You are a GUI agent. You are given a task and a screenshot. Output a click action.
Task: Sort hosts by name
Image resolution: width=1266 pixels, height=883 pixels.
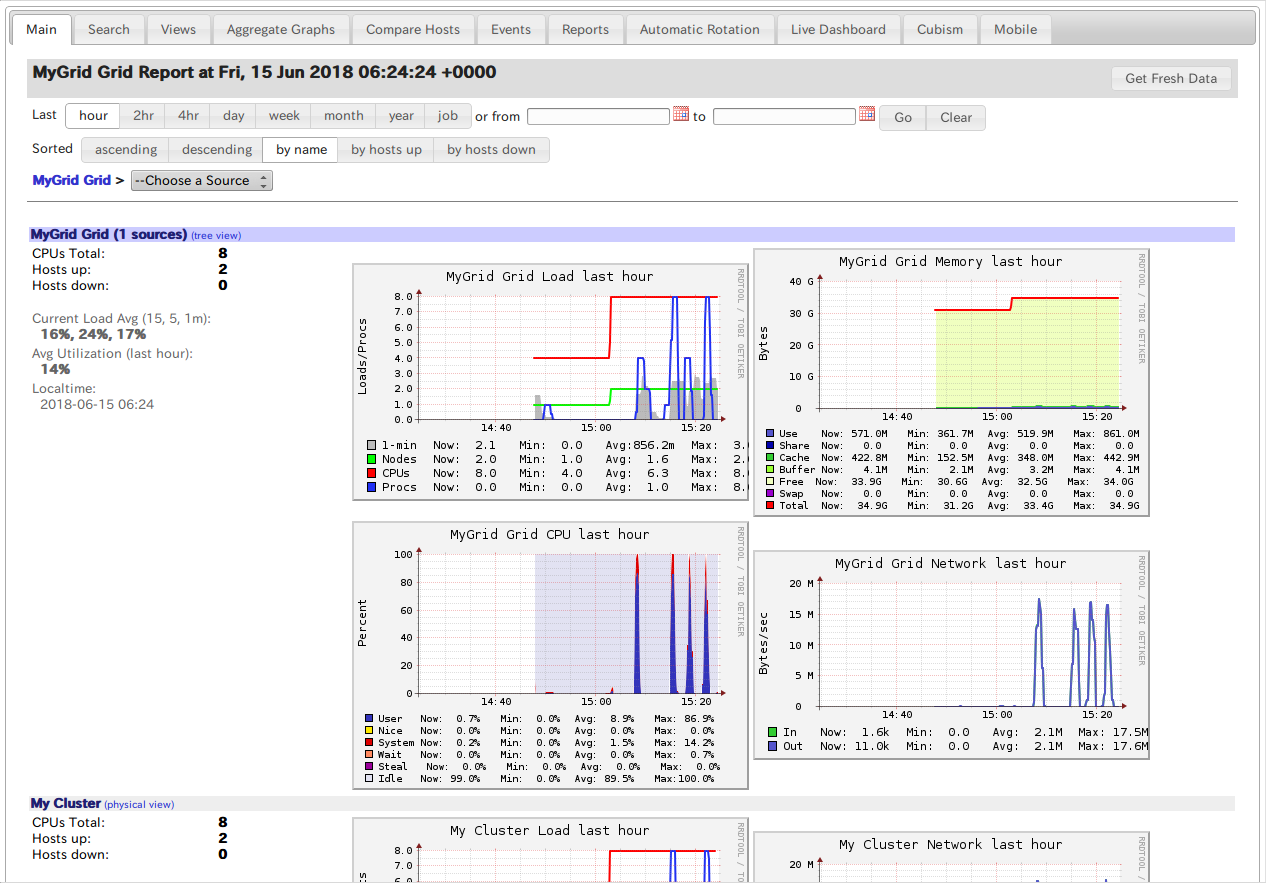point(301,150)
